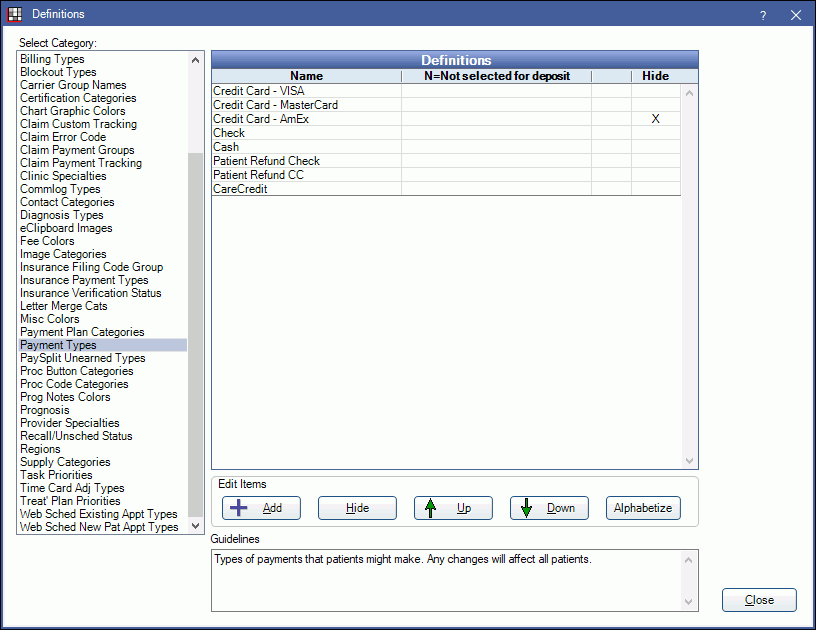Screen dimensions: 816x630
Task: Pick Insurance Filing Code Group category
Action: tap(103, 267)
